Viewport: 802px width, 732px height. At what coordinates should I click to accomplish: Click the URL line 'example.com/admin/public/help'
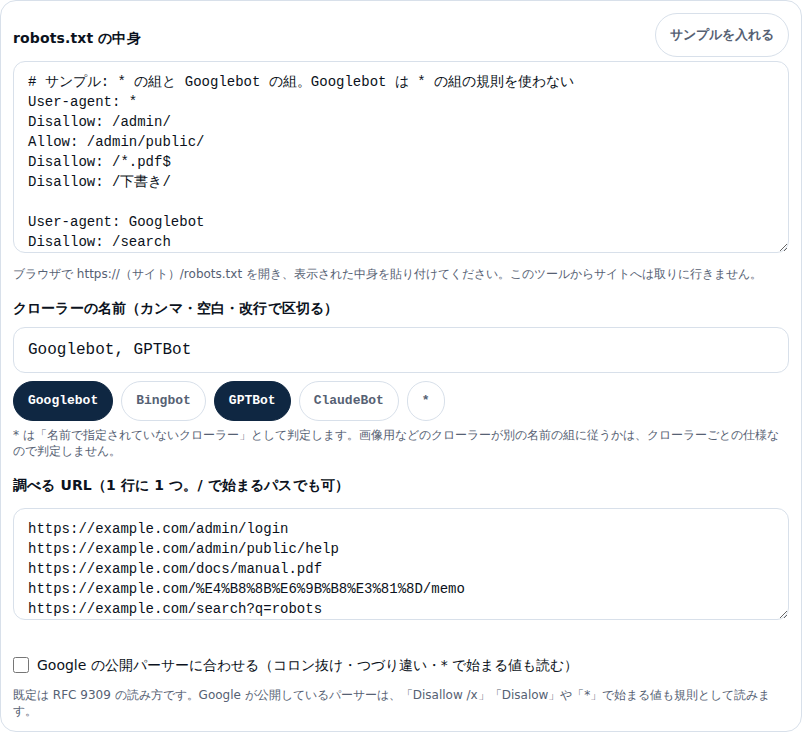coord(183,548)
